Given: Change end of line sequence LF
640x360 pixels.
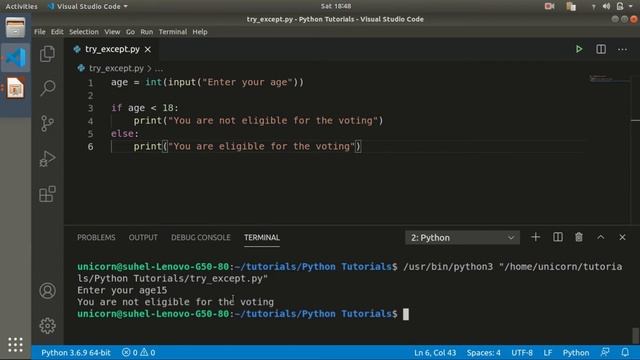Looking at the screenshot, I should coord(548,353).
